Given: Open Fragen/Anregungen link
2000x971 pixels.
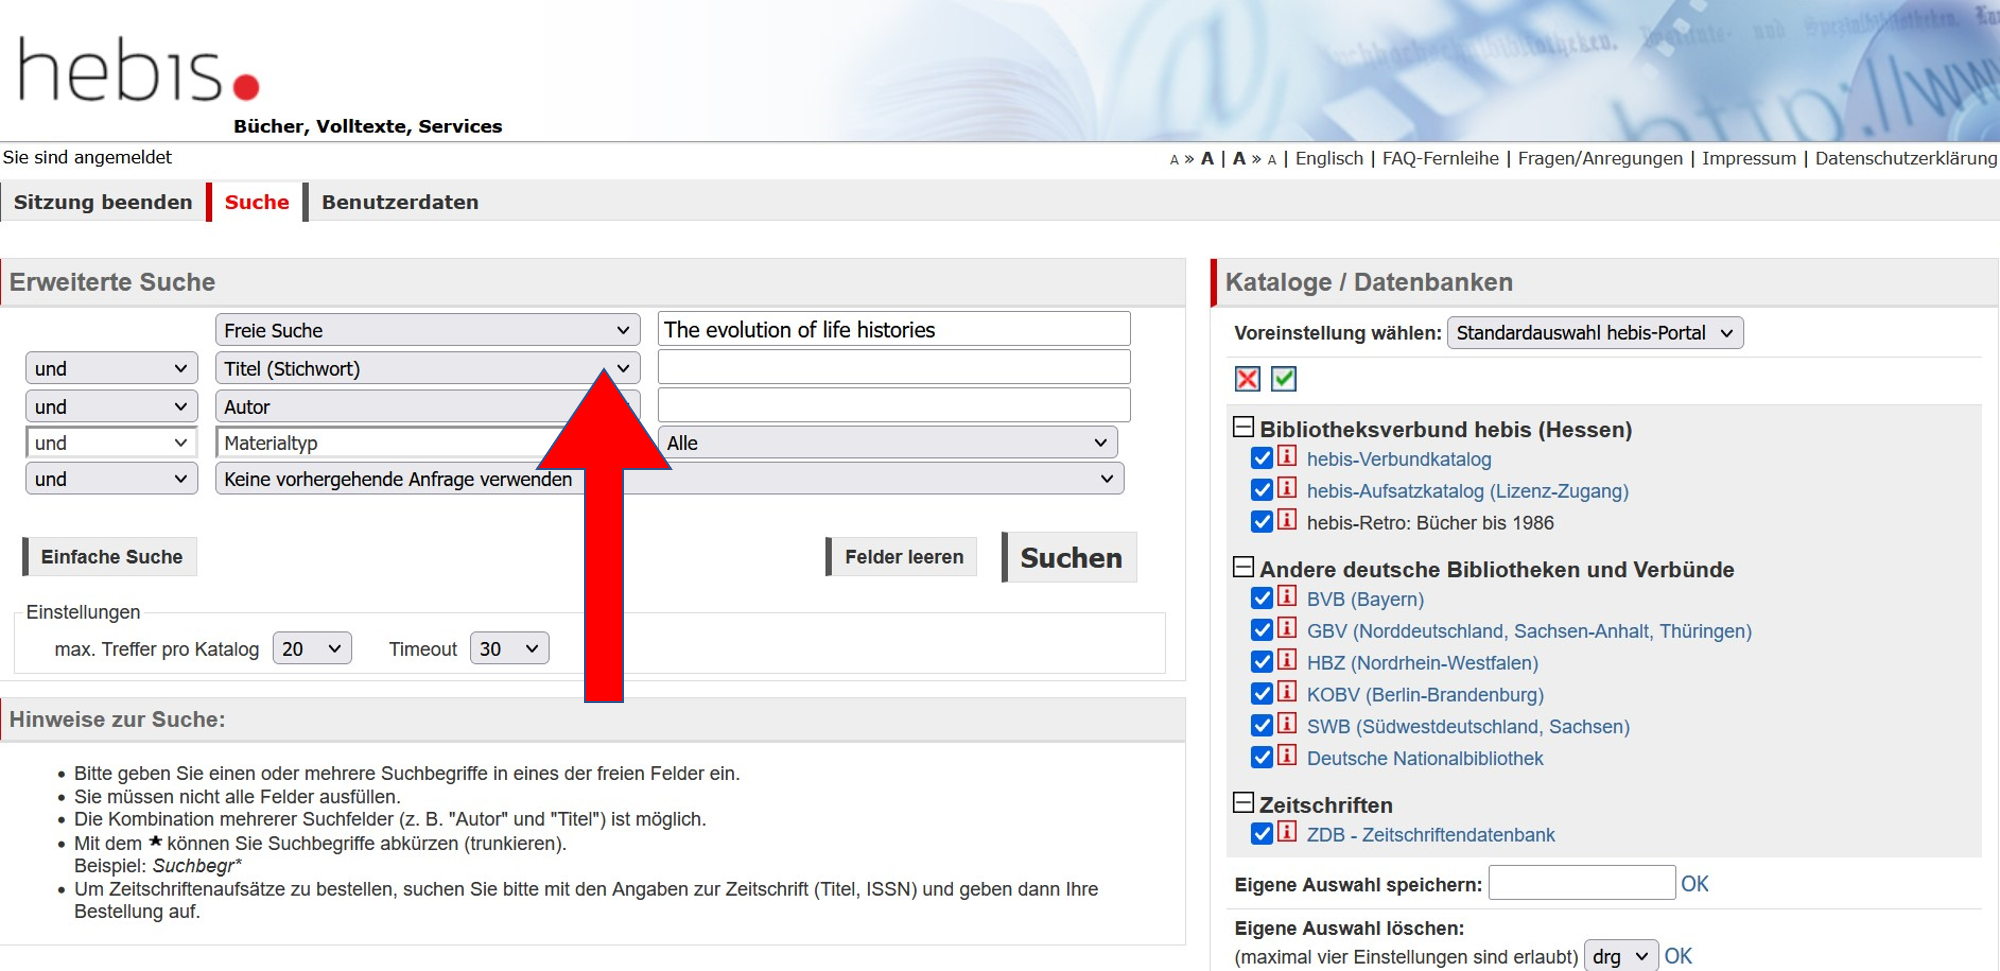Looking at the screenshot, I should pyautogui.click(x=1600, y=158).
